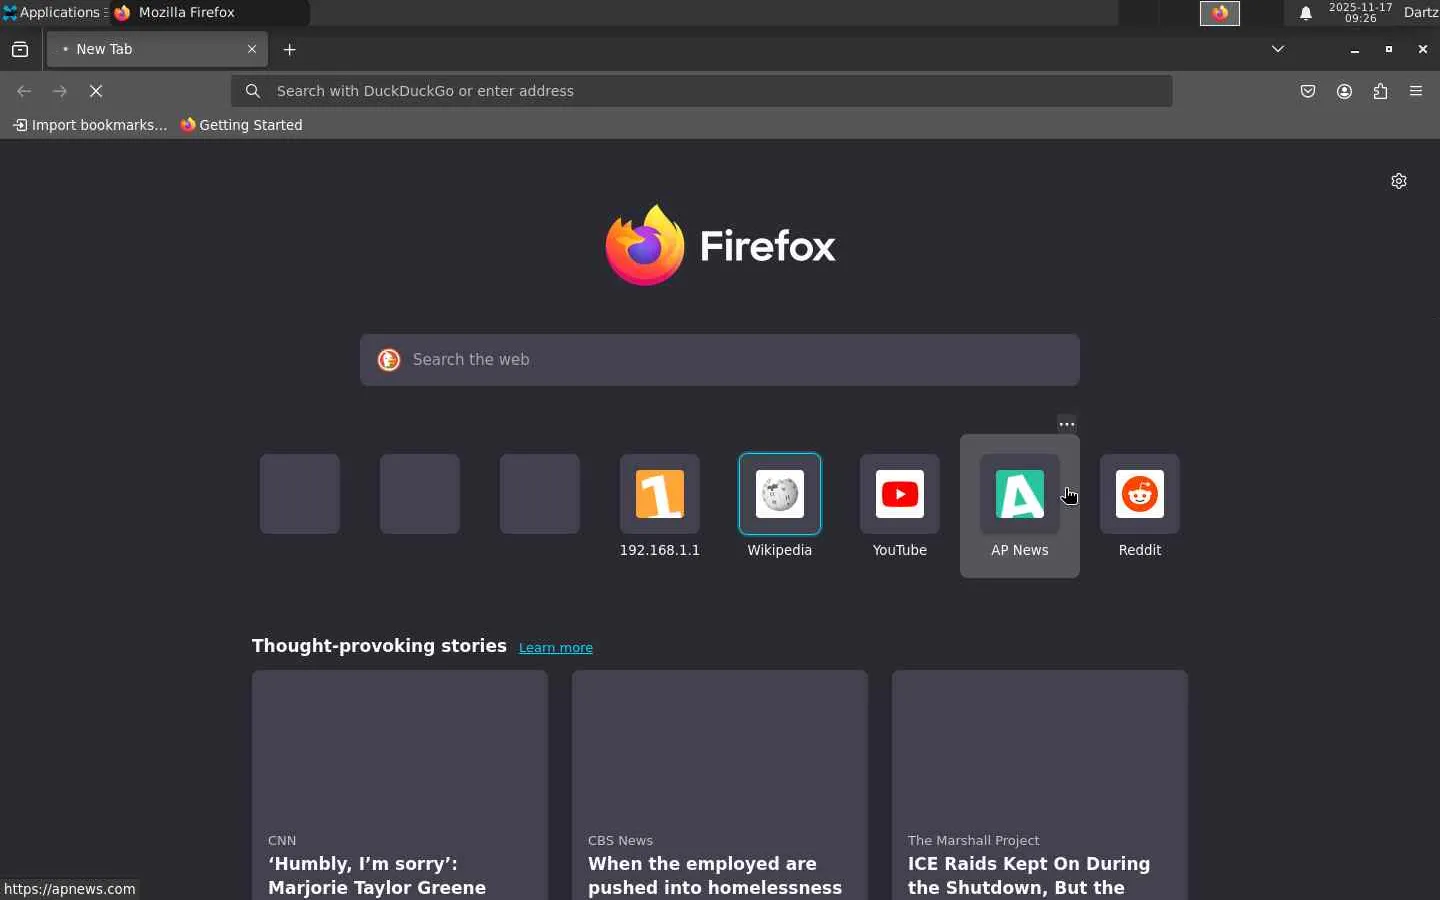Image resolution: width=1440 pixels, height=900 pixels.
Task: Open the Applications menu in the panel
Action: coord(52,13)
